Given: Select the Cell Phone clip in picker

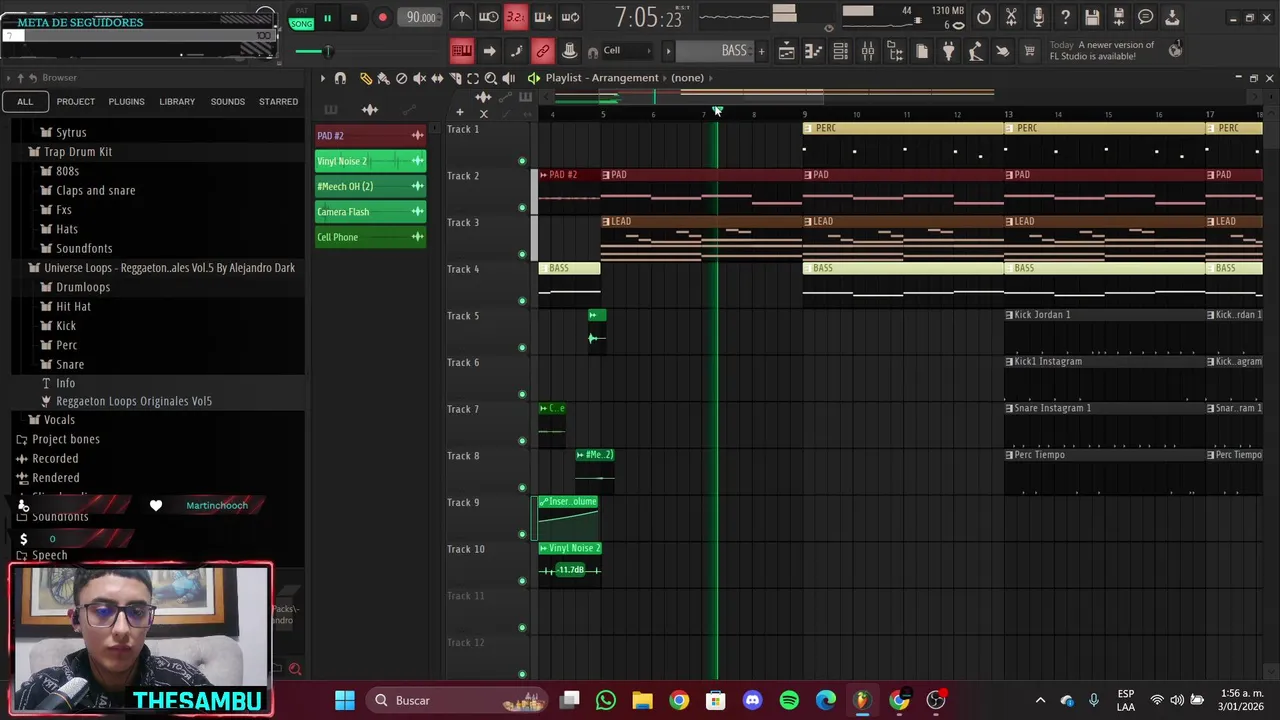Looking at the screenshot, I should click(370, 237).
